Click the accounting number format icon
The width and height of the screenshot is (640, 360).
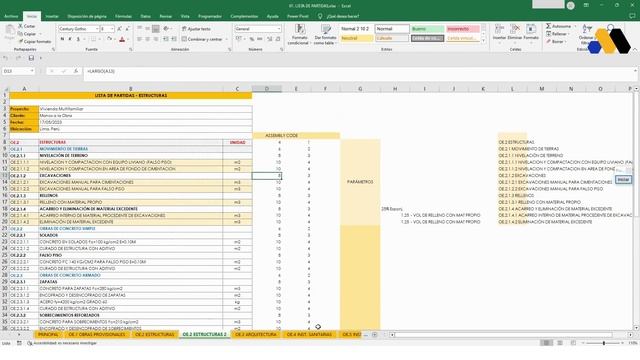(x=239, y=39)
